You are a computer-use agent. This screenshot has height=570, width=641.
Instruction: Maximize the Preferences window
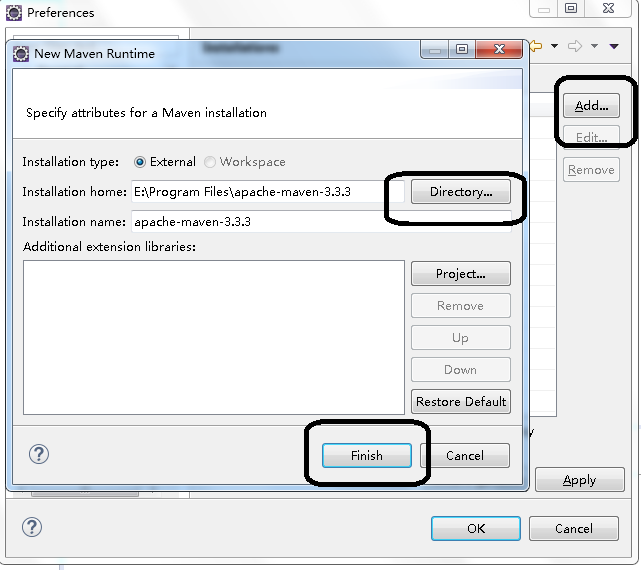coord(571,8)
